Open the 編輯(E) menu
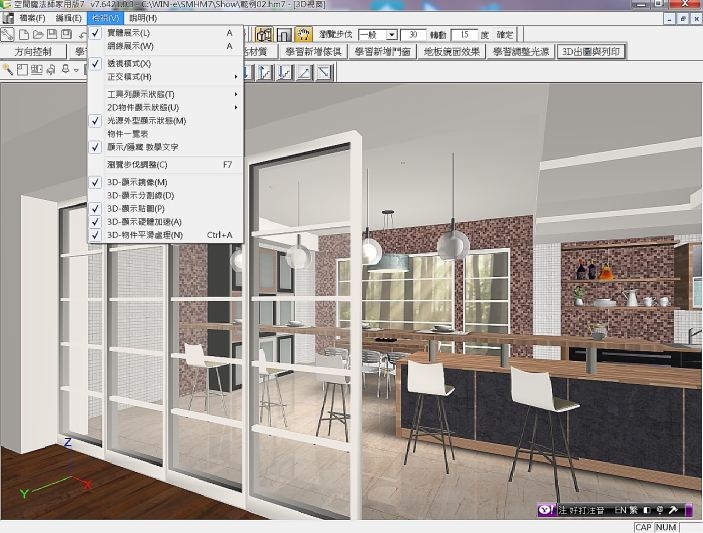This screenshot has height=533, width=703. (69, 18)
